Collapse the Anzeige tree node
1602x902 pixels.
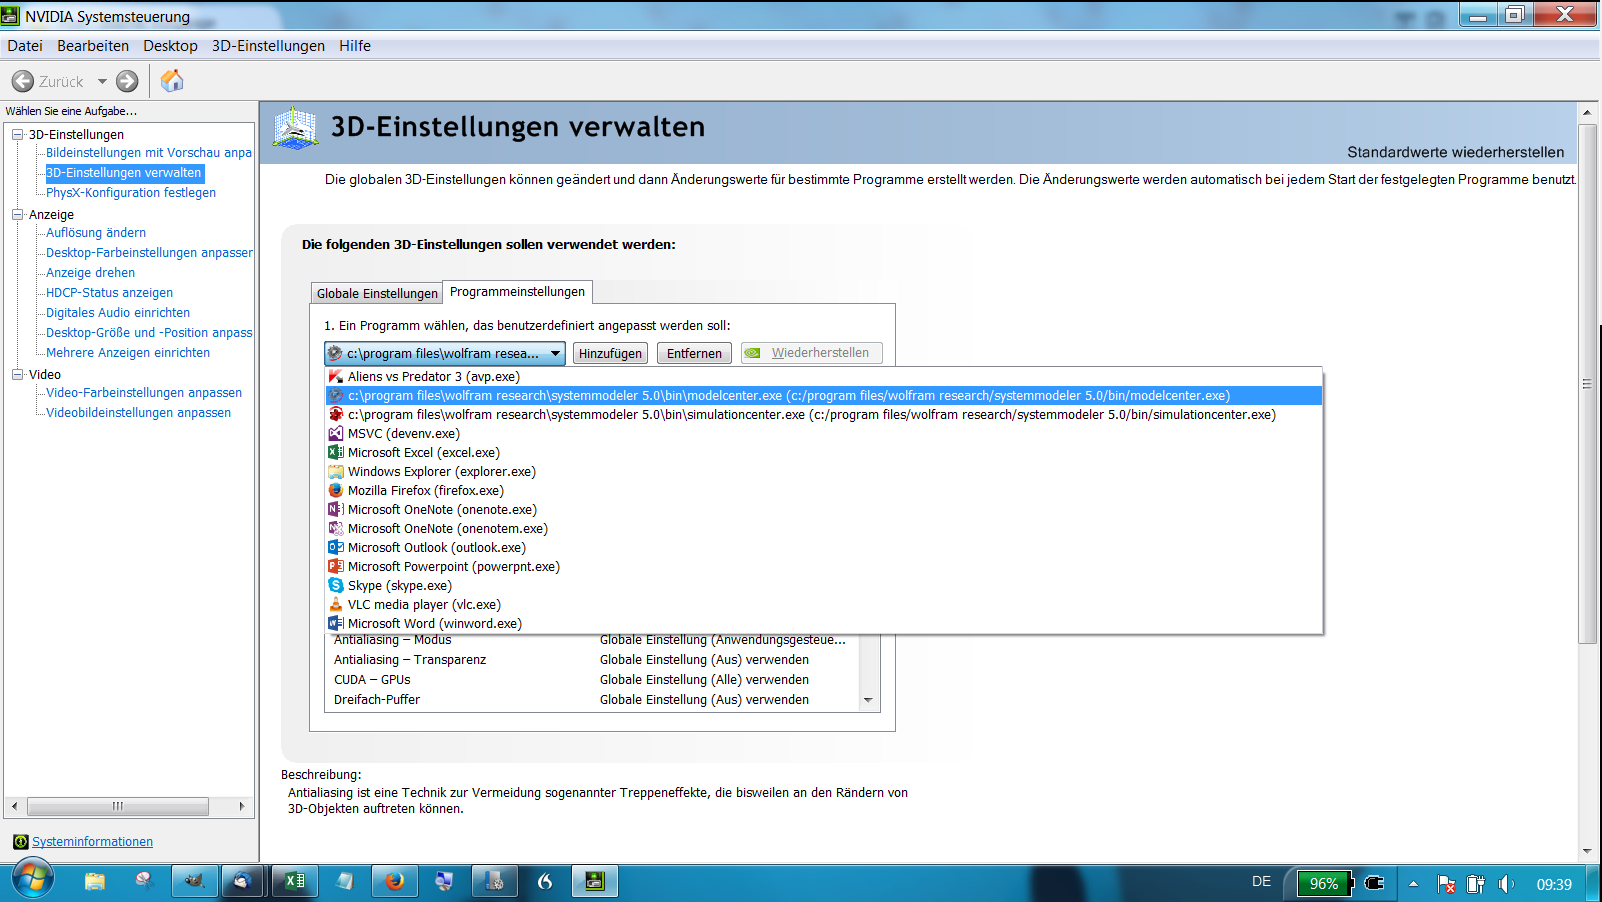tap(17, 214)
